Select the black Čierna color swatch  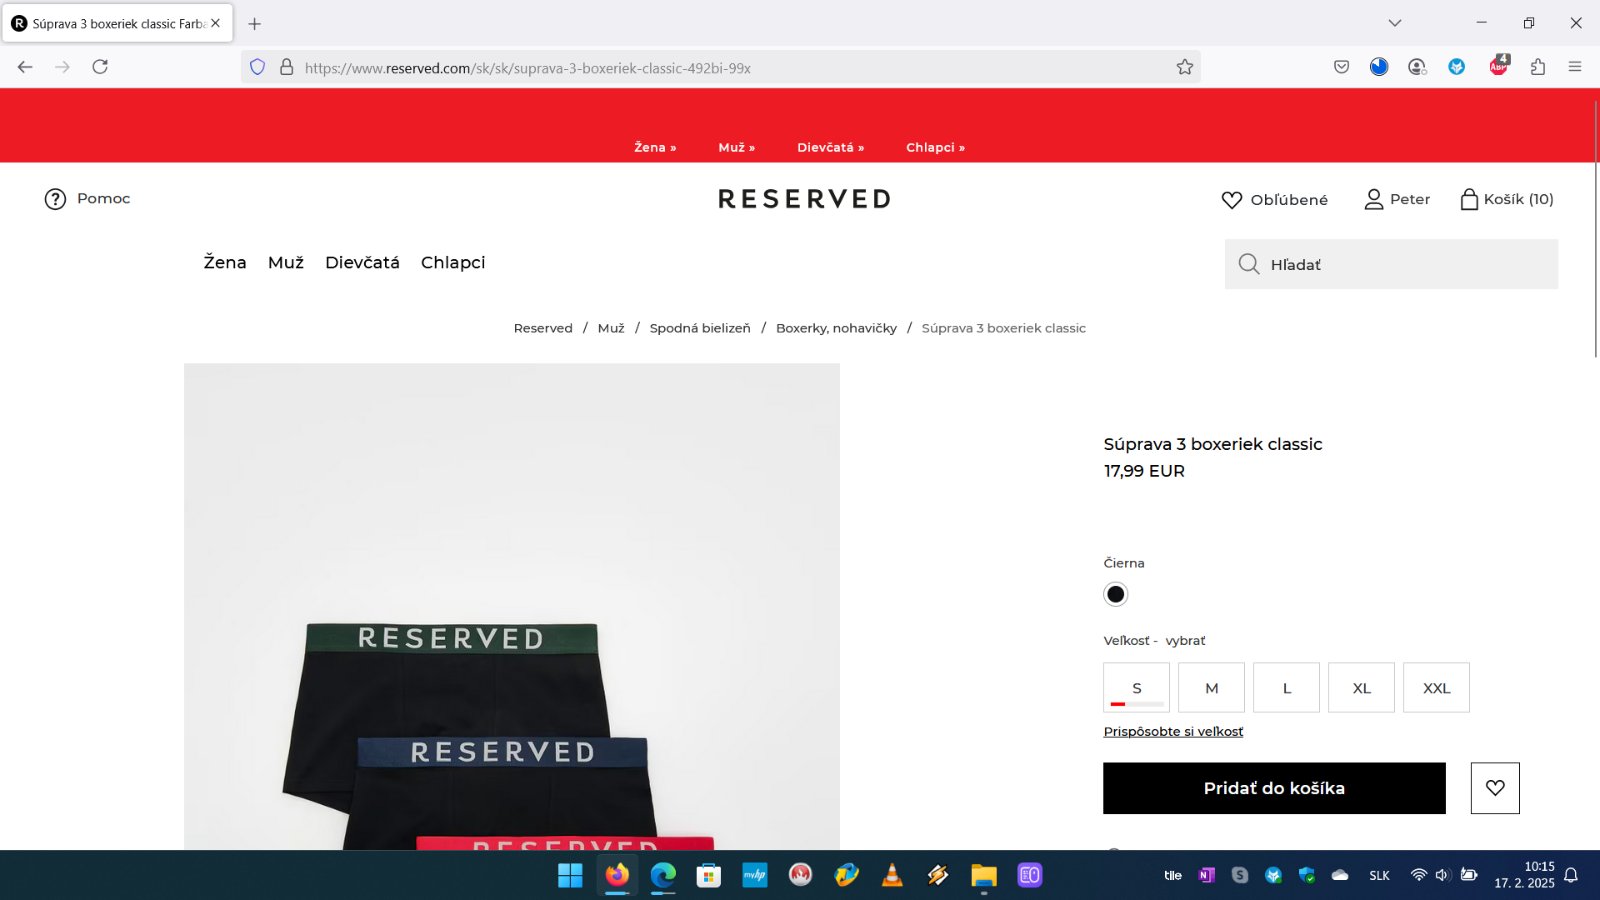pos(1115,594)
